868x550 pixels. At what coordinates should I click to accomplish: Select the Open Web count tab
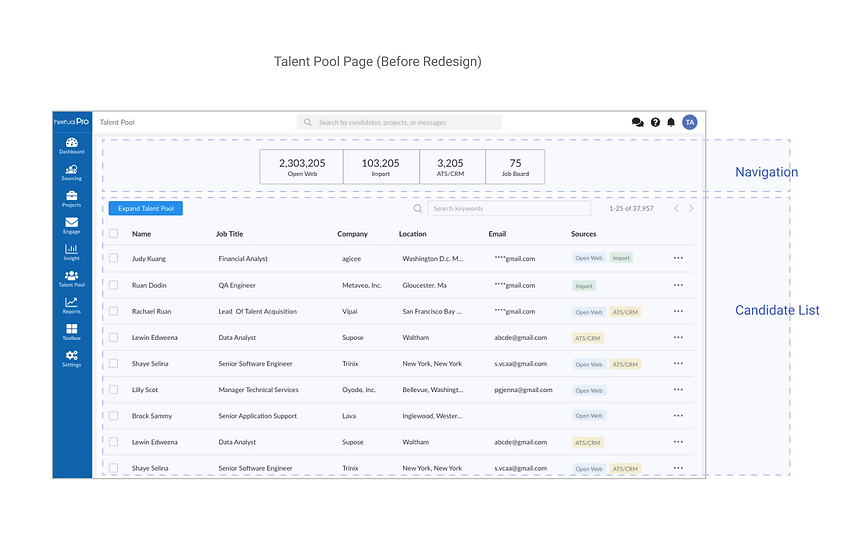tap(302, 167)
